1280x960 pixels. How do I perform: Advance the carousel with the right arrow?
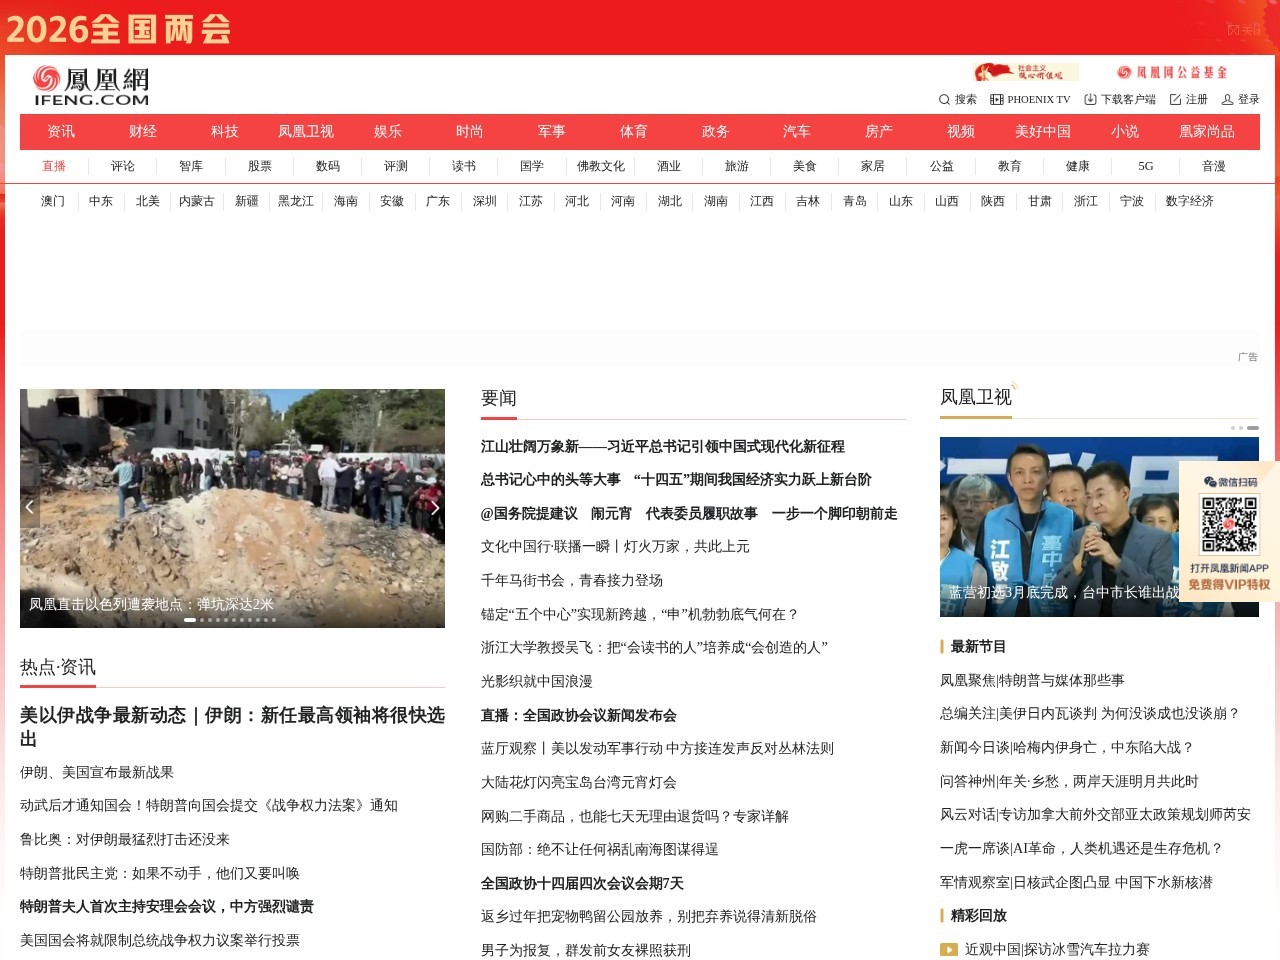tap(435, 507)
